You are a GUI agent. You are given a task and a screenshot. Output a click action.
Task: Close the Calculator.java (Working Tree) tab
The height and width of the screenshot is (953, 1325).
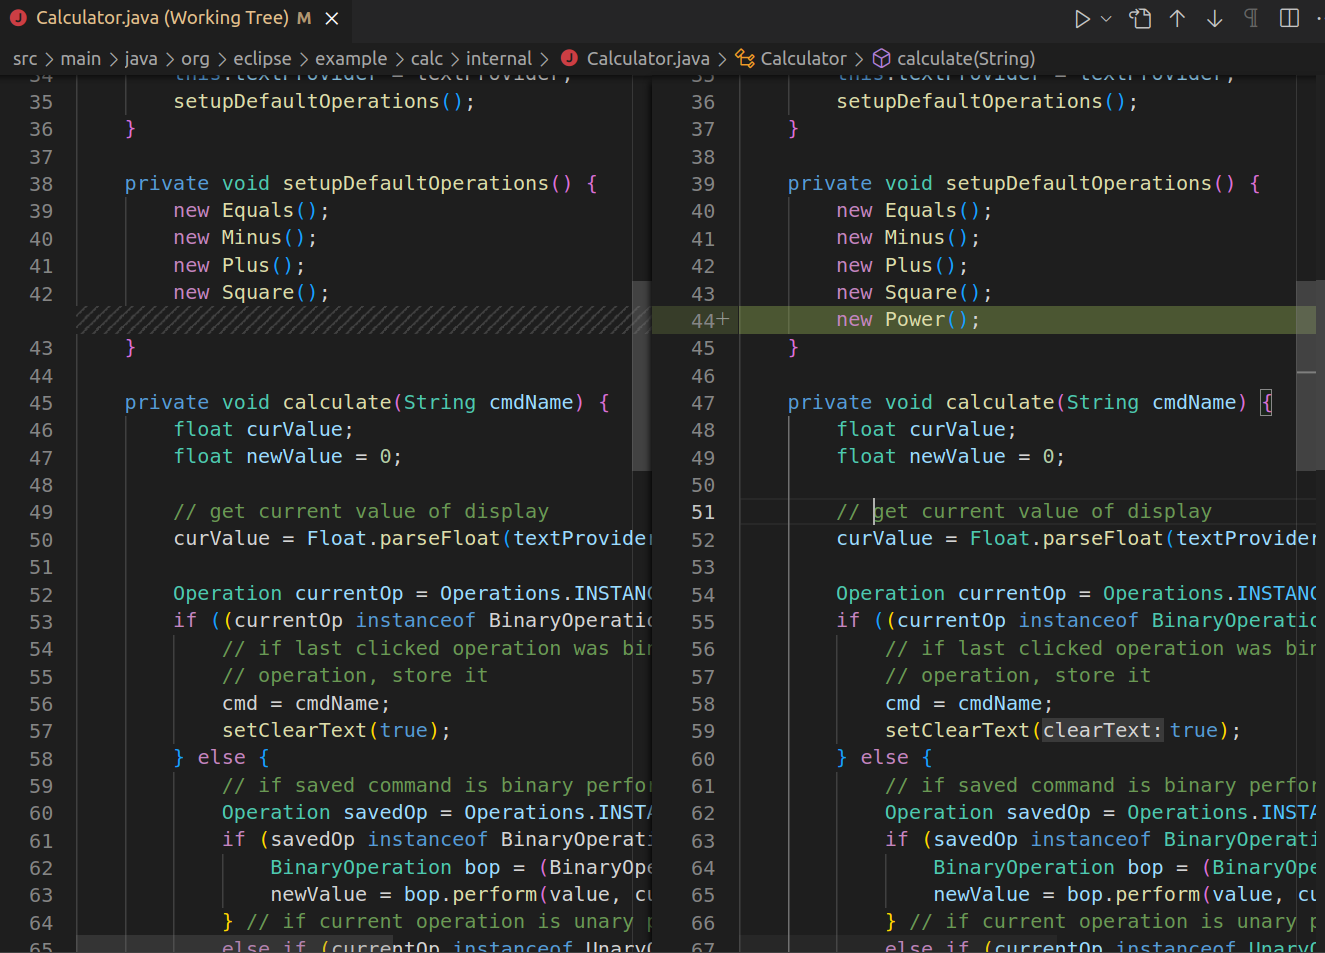332,19
